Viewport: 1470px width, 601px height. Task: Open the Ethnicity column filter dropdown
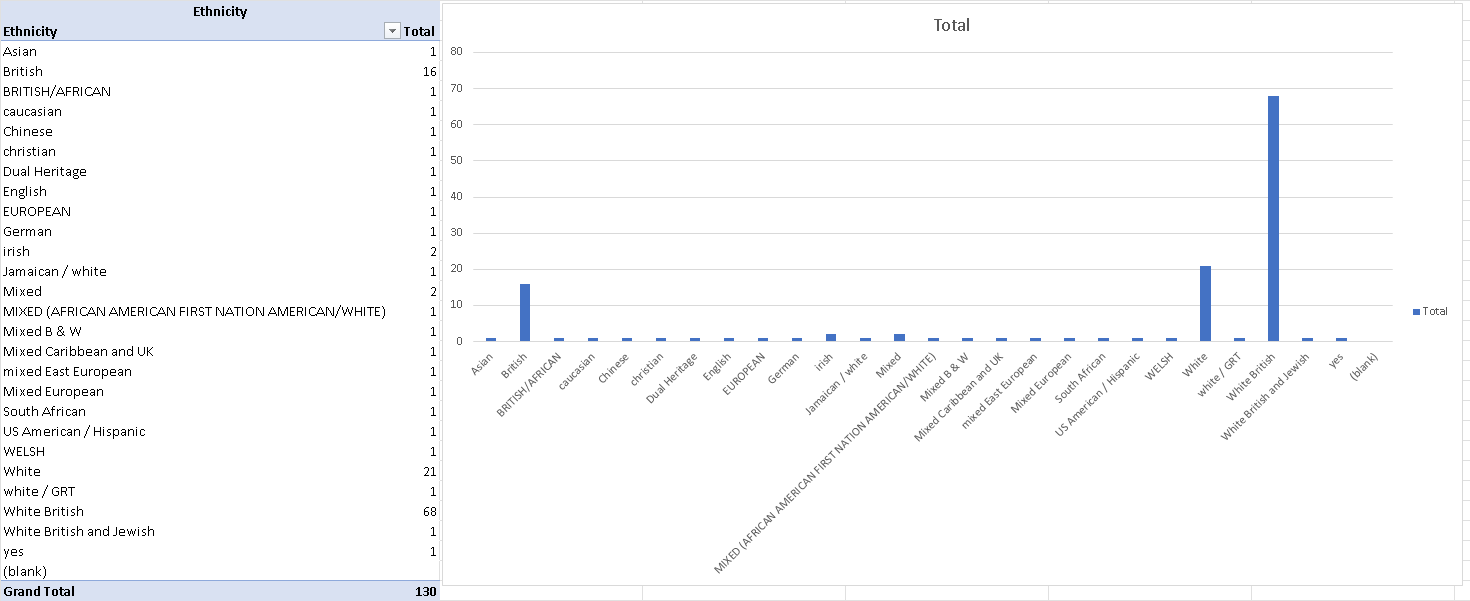tap(392, 32)
